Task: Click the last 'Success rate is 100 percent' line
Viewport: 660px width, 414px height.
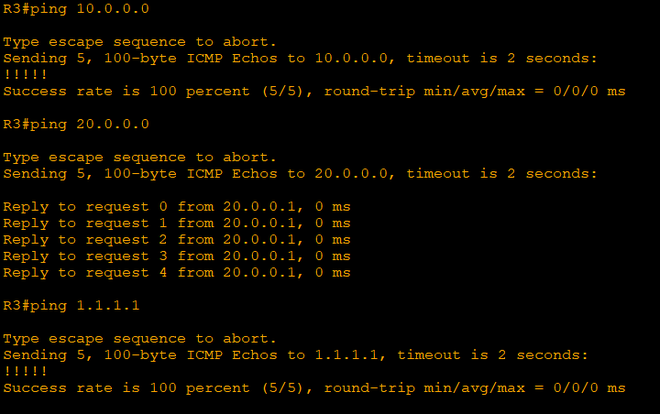Action: [314, 388]
